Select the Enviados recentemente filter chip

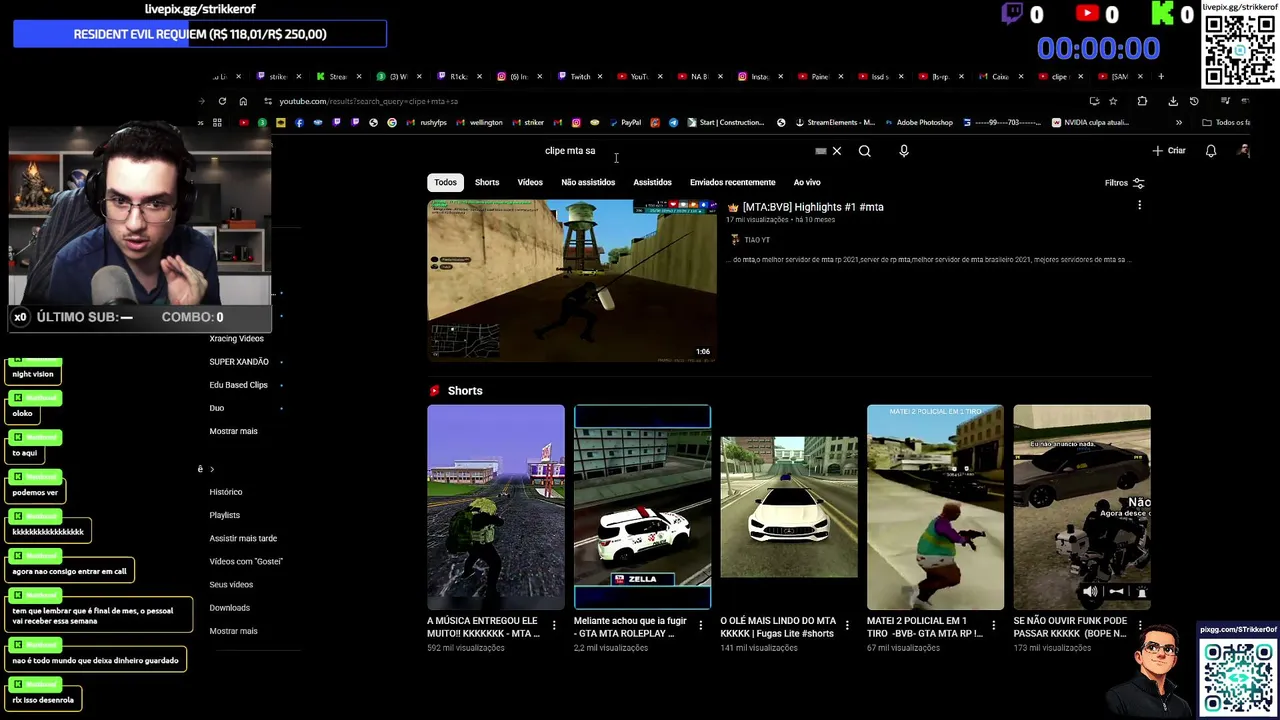[732, 182]
